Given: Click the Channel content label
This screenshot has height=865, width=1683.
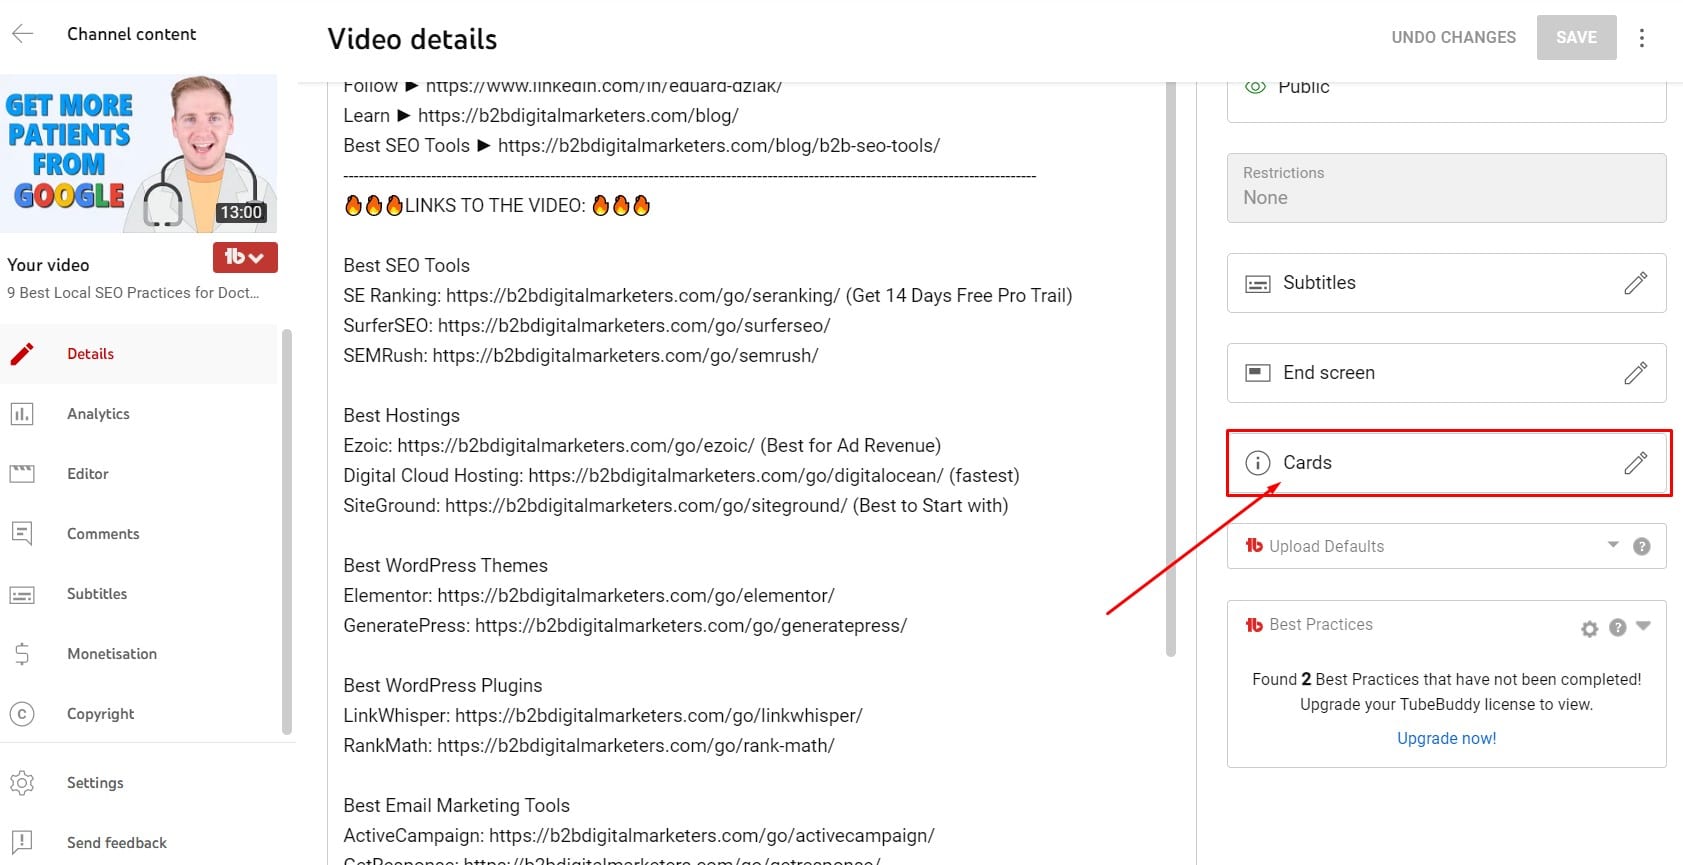Looking at the screenshot, I should (x=132, y=34).
